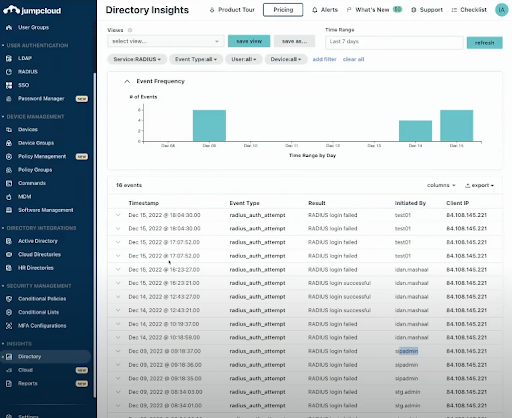The width and height of the screenshot is (512, 418).
Task: Open the Conditional Policies shield icon
Action: tap(9, 299)
